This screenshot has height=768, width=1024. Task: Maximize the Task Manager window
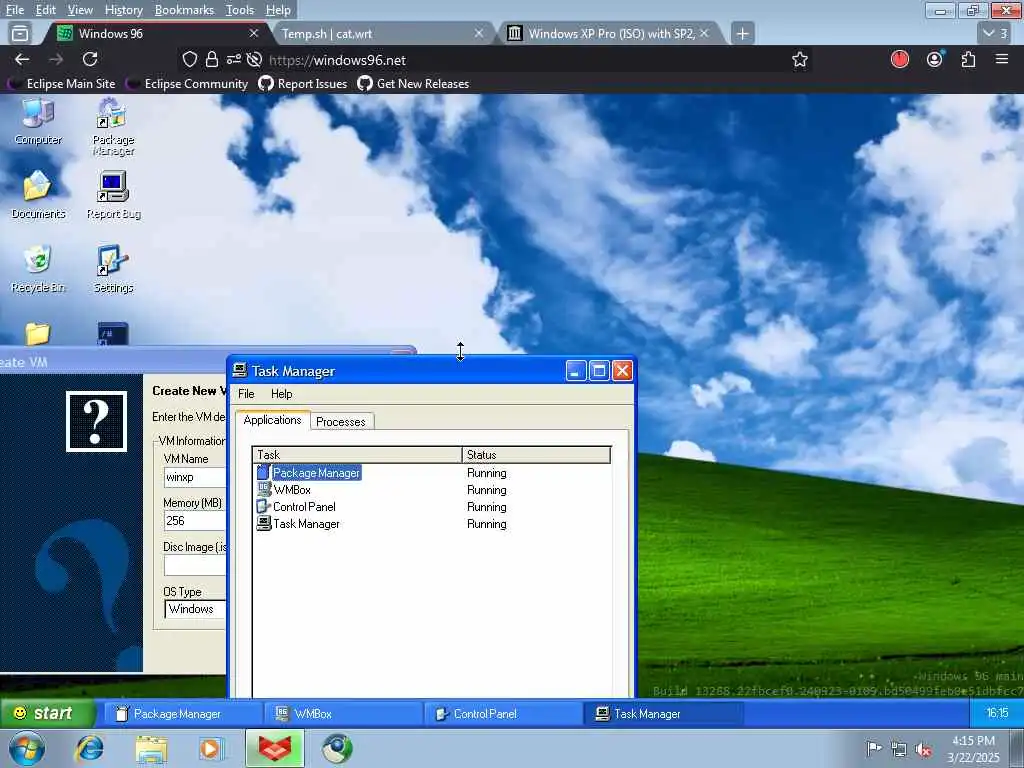[x=599, y=371]
